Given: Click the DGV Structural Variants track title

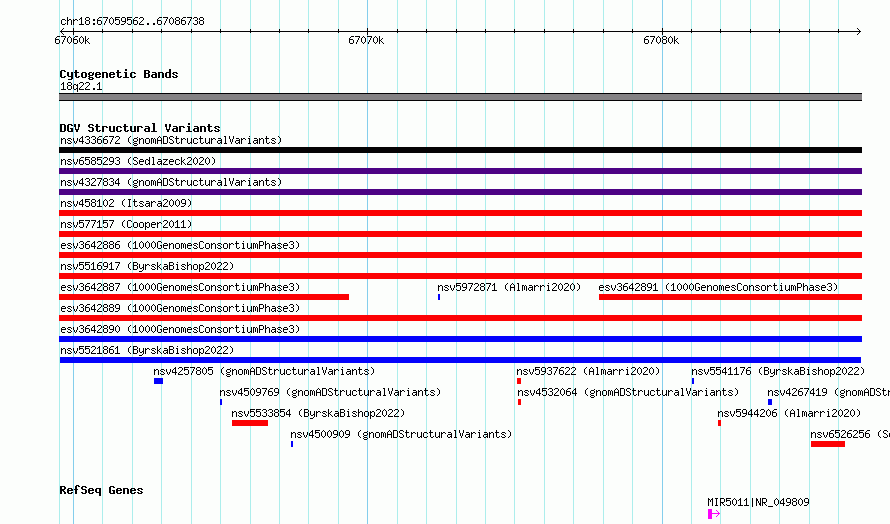Looking at the screenshot, I should (140, 128).
